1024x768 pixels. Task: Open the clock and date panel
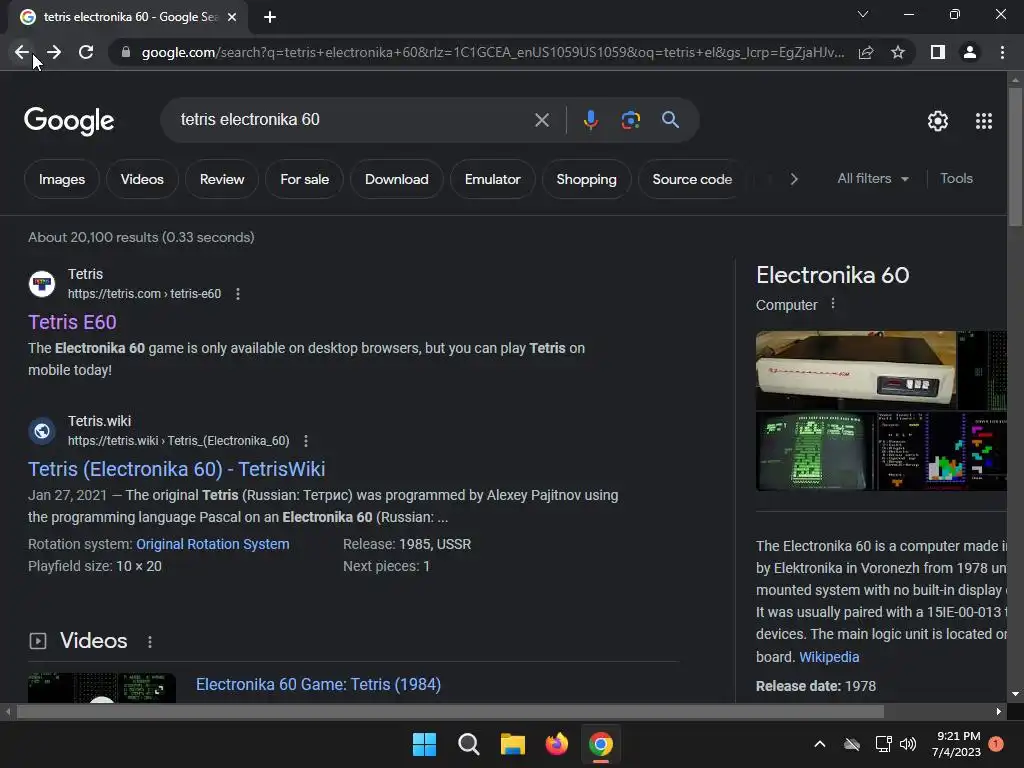point(957,744)
